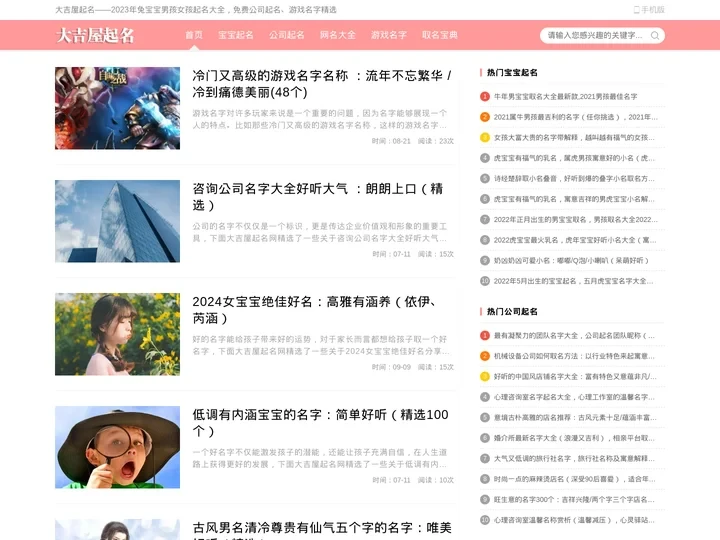The height and width of the screenshot is (540, 720).
Task: Open company item 心理咨询室名字起名大全
Action: [574, 397]
